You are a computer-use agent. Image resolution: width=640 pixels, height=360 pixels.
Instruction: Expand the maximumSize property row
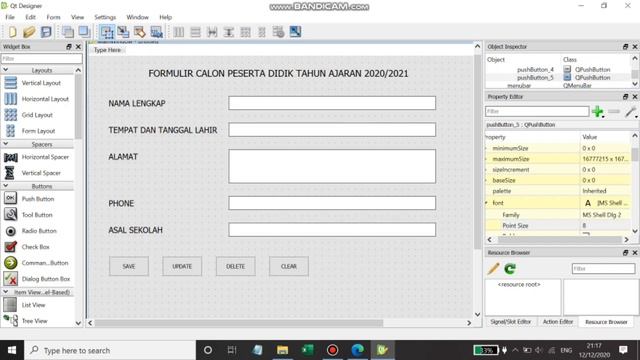coord(487,159)
